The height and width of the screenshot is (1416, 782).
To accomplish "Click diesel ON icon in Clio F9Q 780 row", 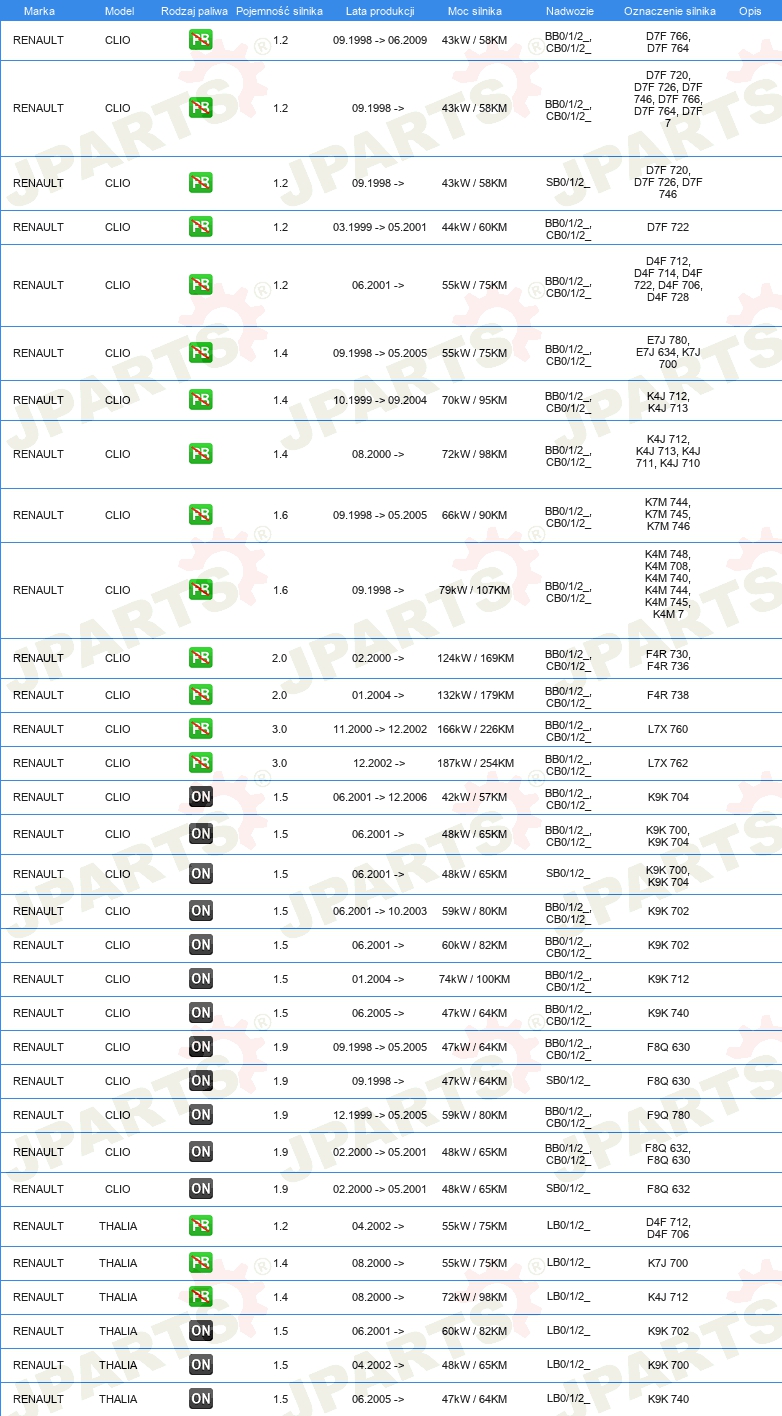I will (x=200, y=1115).
